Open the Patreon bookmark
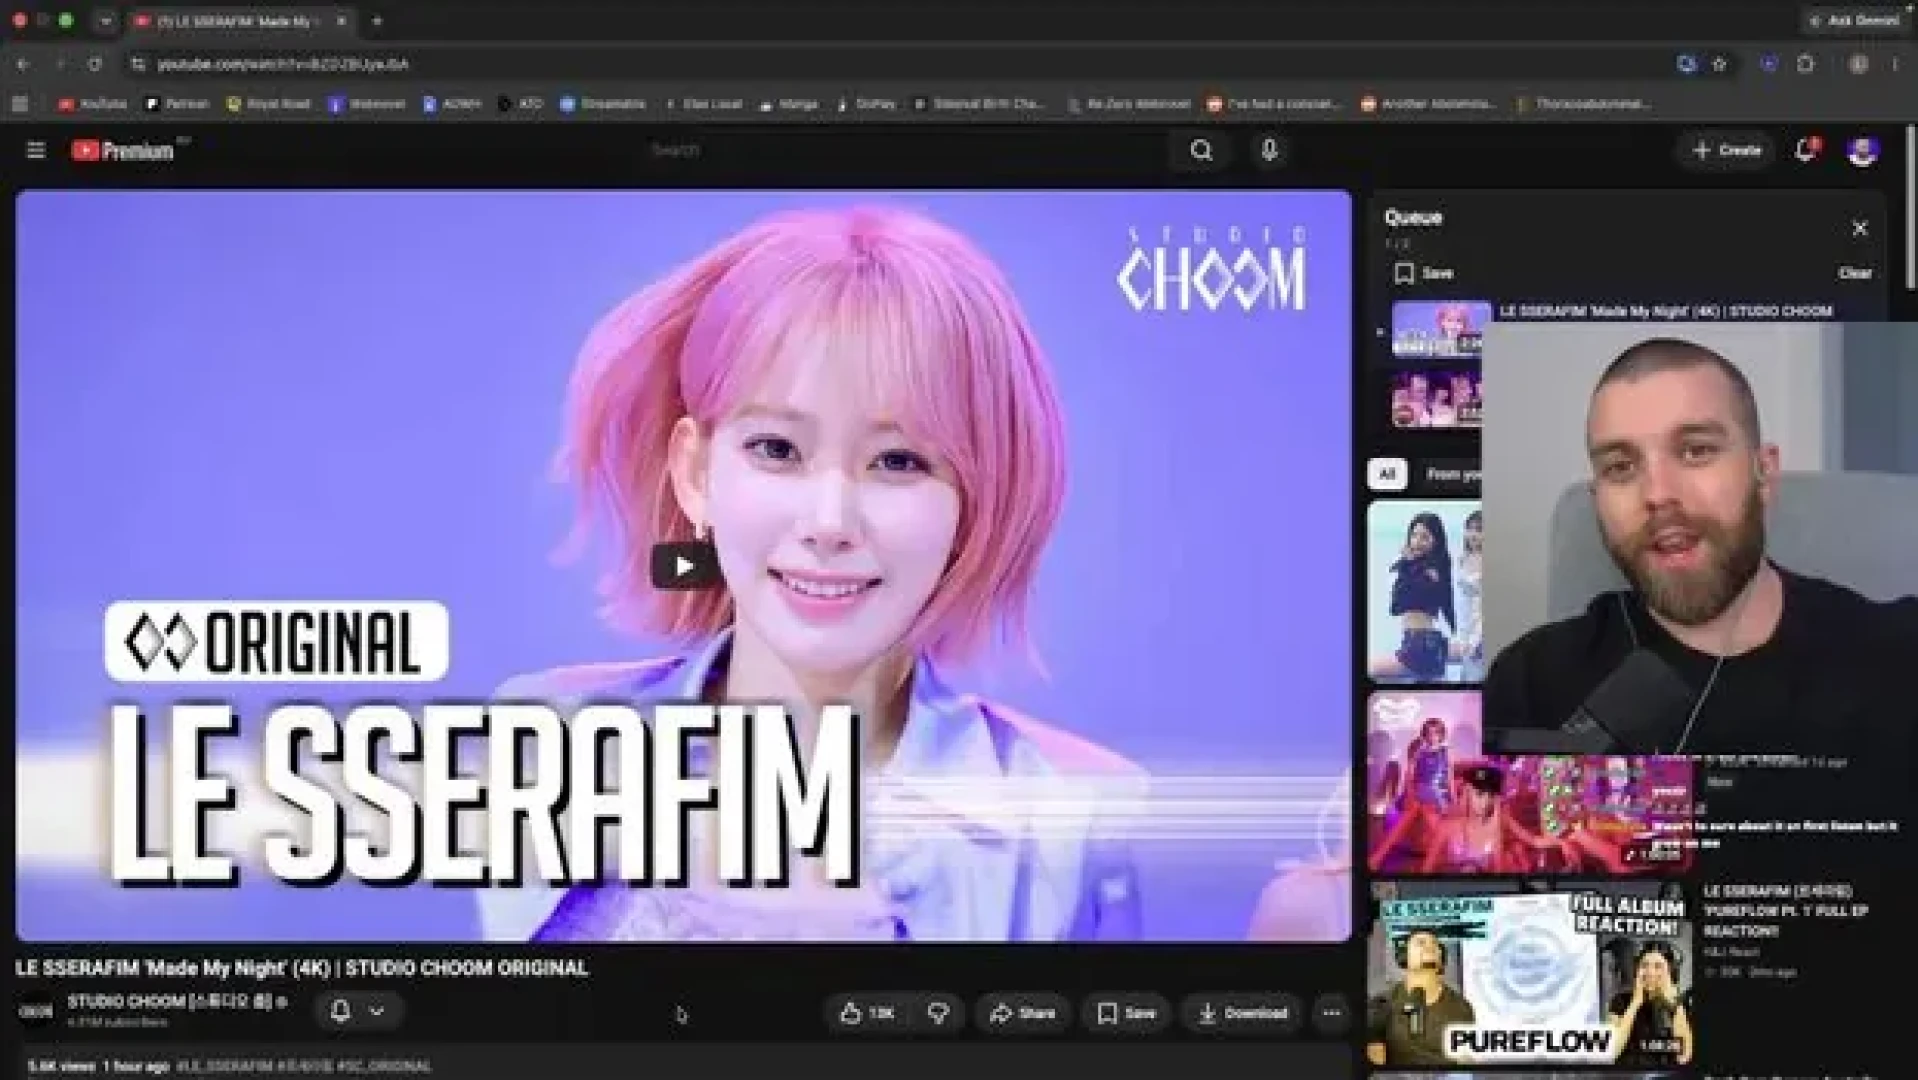The height and width of the screenshot is (1080, 1918). tap(176, 104)
